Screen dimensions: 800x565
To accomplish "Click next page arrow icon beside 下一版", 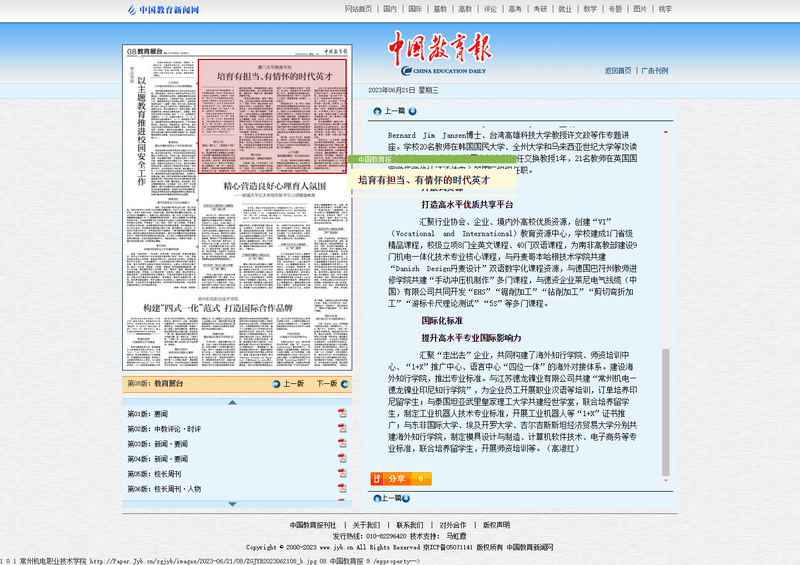I will [x=345, y=383].
